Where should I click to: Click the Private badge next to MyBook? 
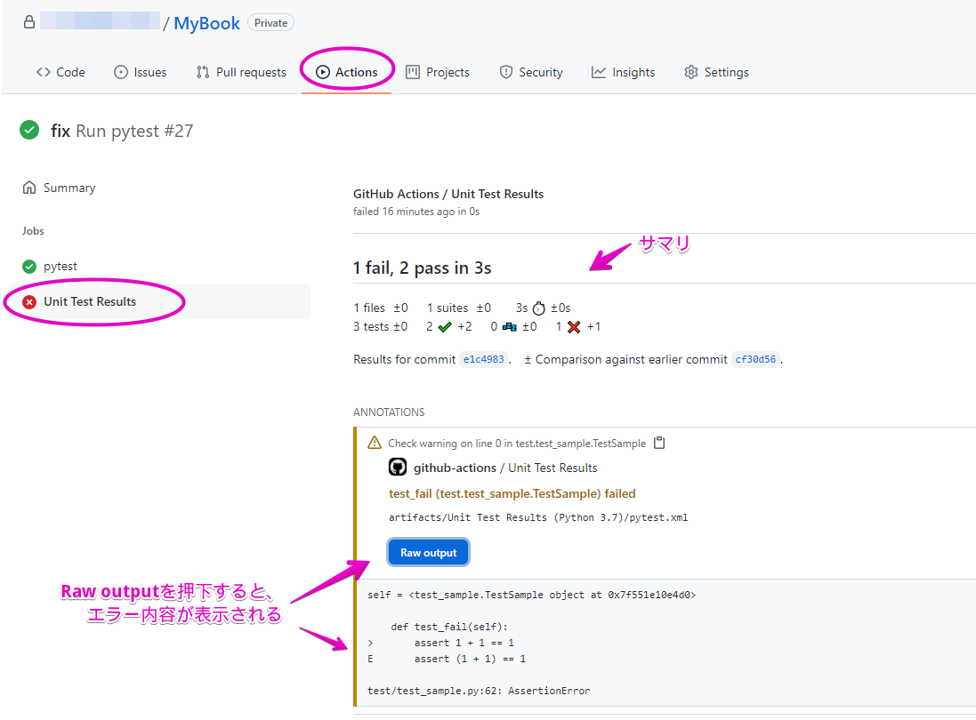(269, 22)
